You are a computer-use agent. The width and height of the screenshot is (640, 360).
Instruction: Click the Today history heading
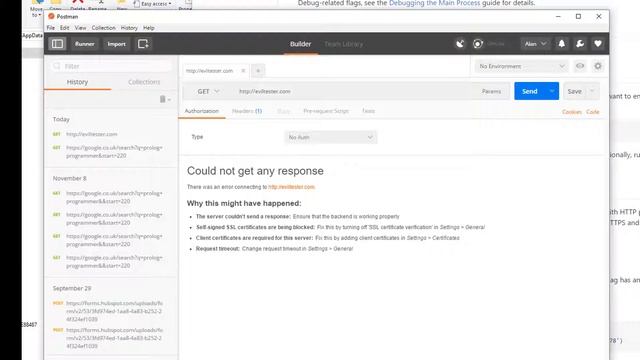pyautogui.click(x=61, y=119)
